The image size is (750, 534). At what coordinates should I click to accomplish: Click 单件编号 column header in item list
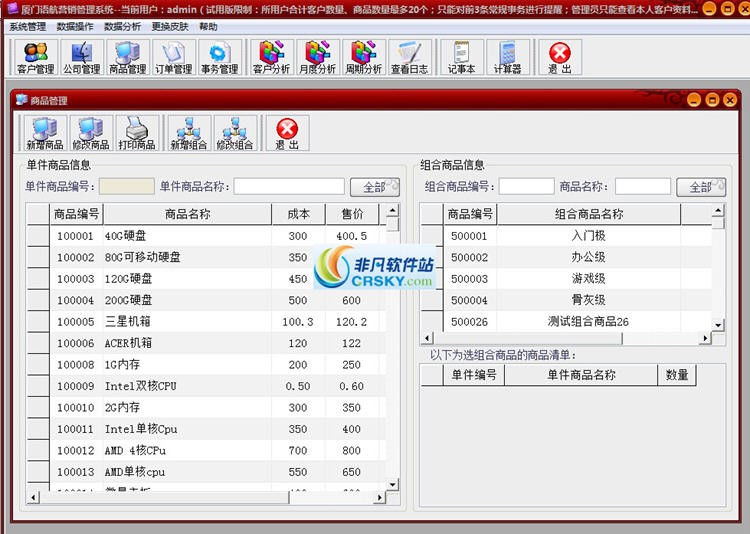tap(474, 375)
